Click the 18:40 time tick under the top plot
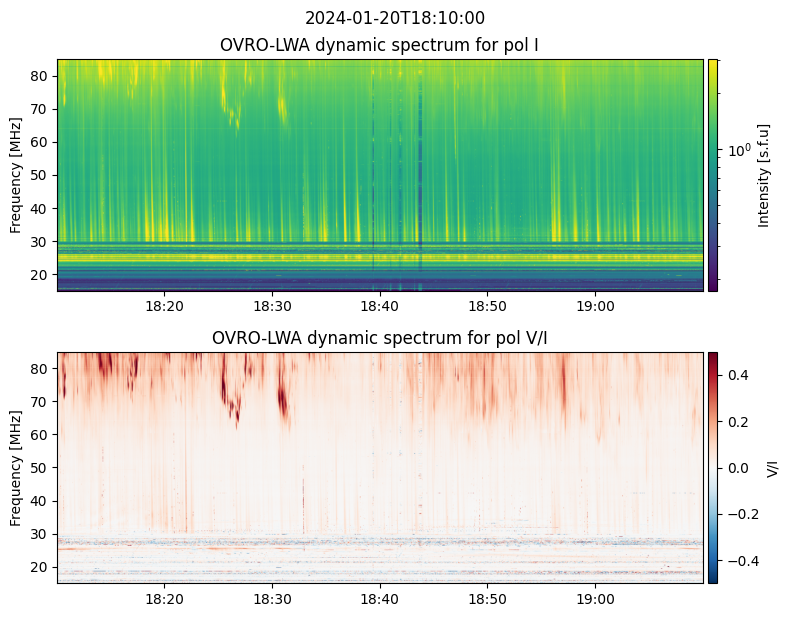The height and width of the screenshot is (617, 790). point(380,305)
